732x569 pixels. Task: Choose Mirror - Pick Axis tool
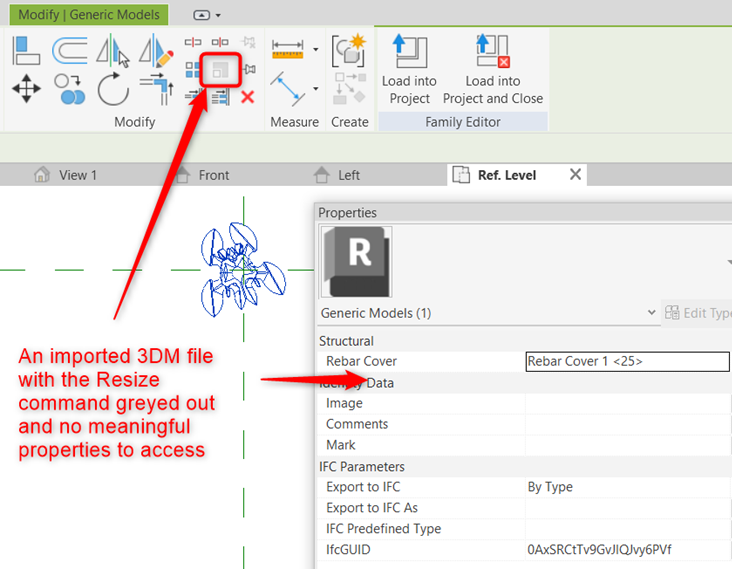114,50
